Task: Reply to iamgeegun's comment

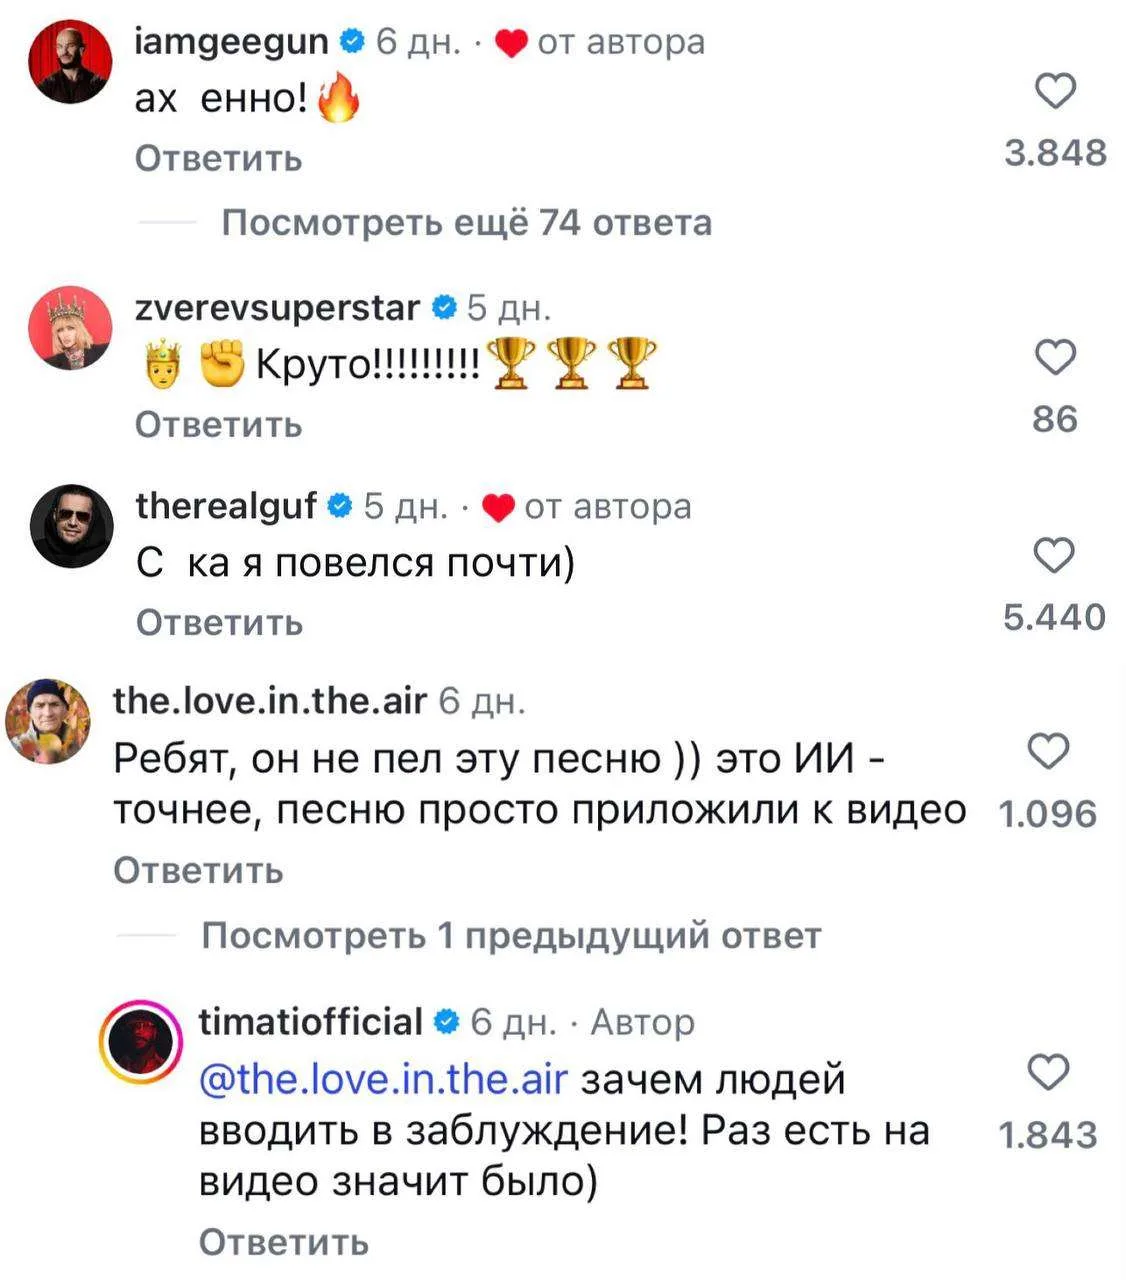Action: tap(218, 158)
